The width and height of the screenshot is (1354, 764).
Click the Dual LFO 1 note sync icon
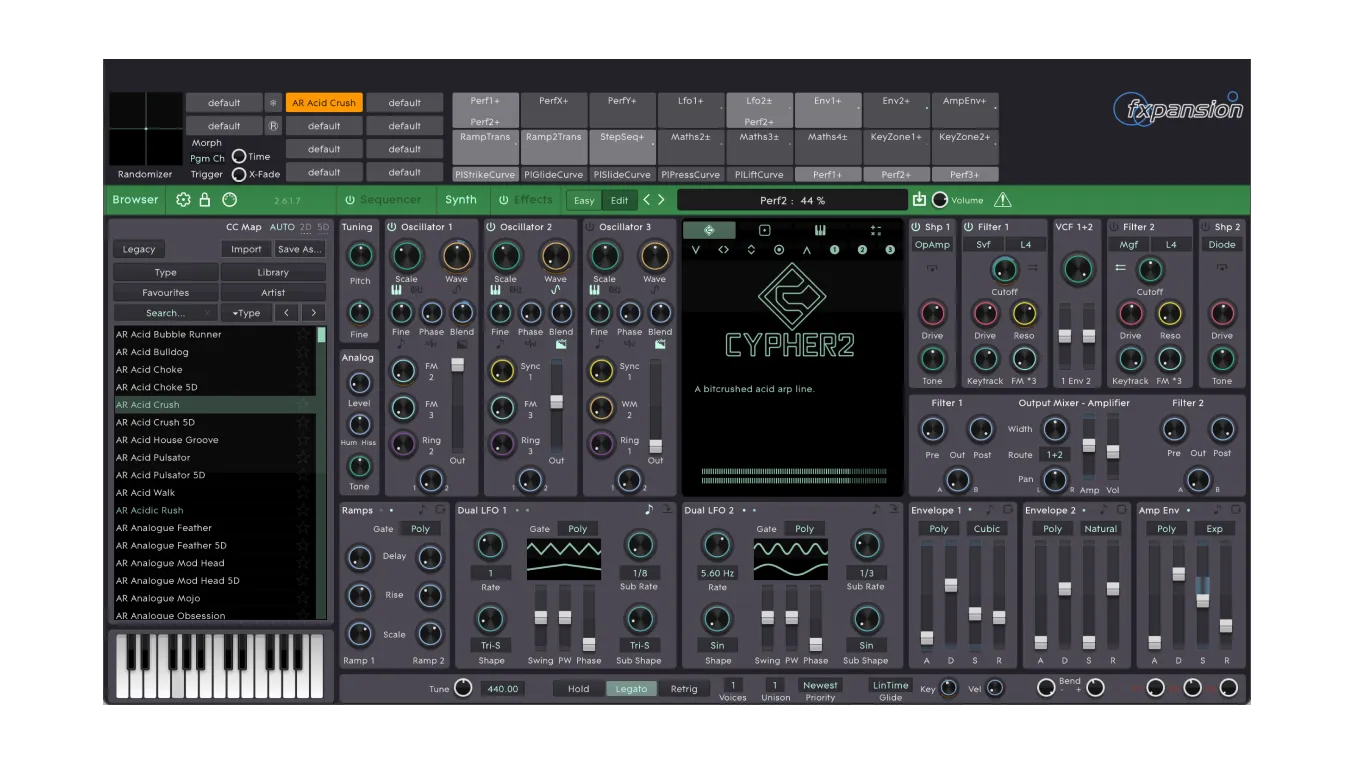pos(648,510)
